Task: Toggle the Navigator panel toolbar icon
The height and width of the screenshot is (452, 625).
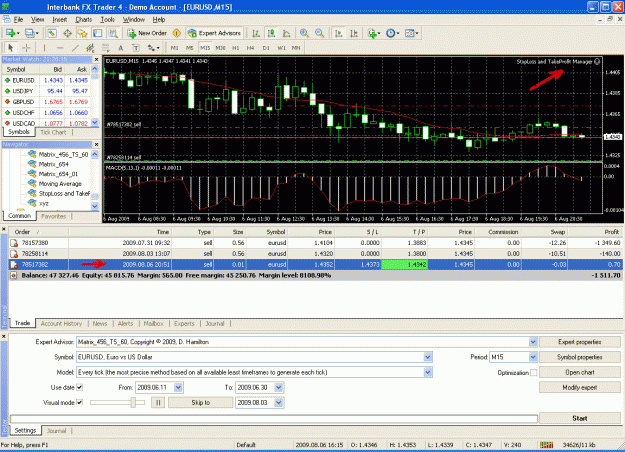Action: click(83, 33)
